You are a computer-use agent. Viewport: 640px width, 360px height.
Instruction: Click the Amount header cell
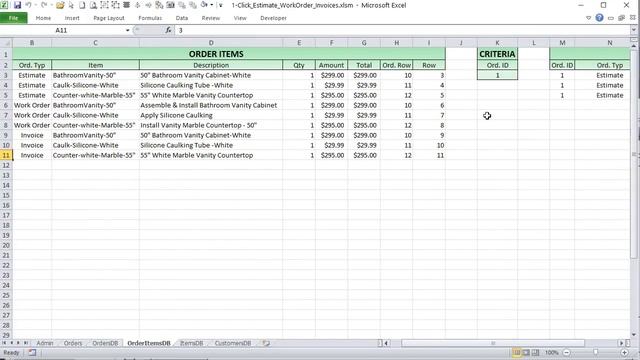(331, 65)
